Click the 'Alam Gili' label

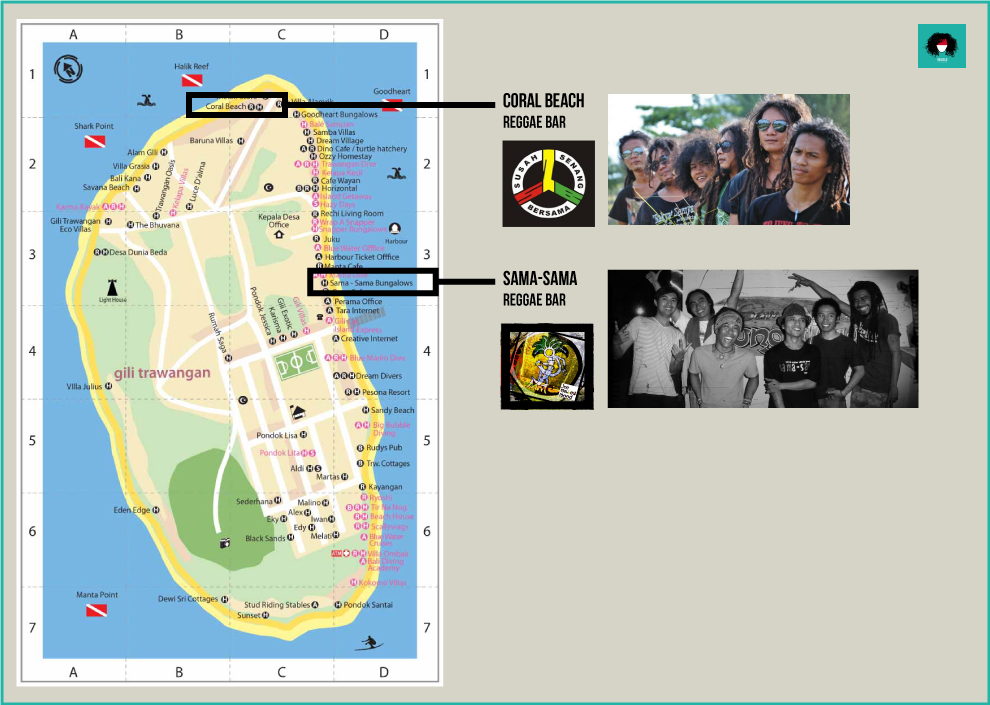coord(142,153)
